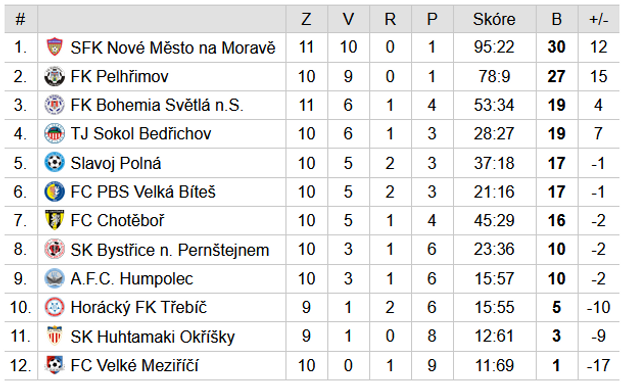Click the FC Chotěboř shield logo

click(x=55, y=220)
